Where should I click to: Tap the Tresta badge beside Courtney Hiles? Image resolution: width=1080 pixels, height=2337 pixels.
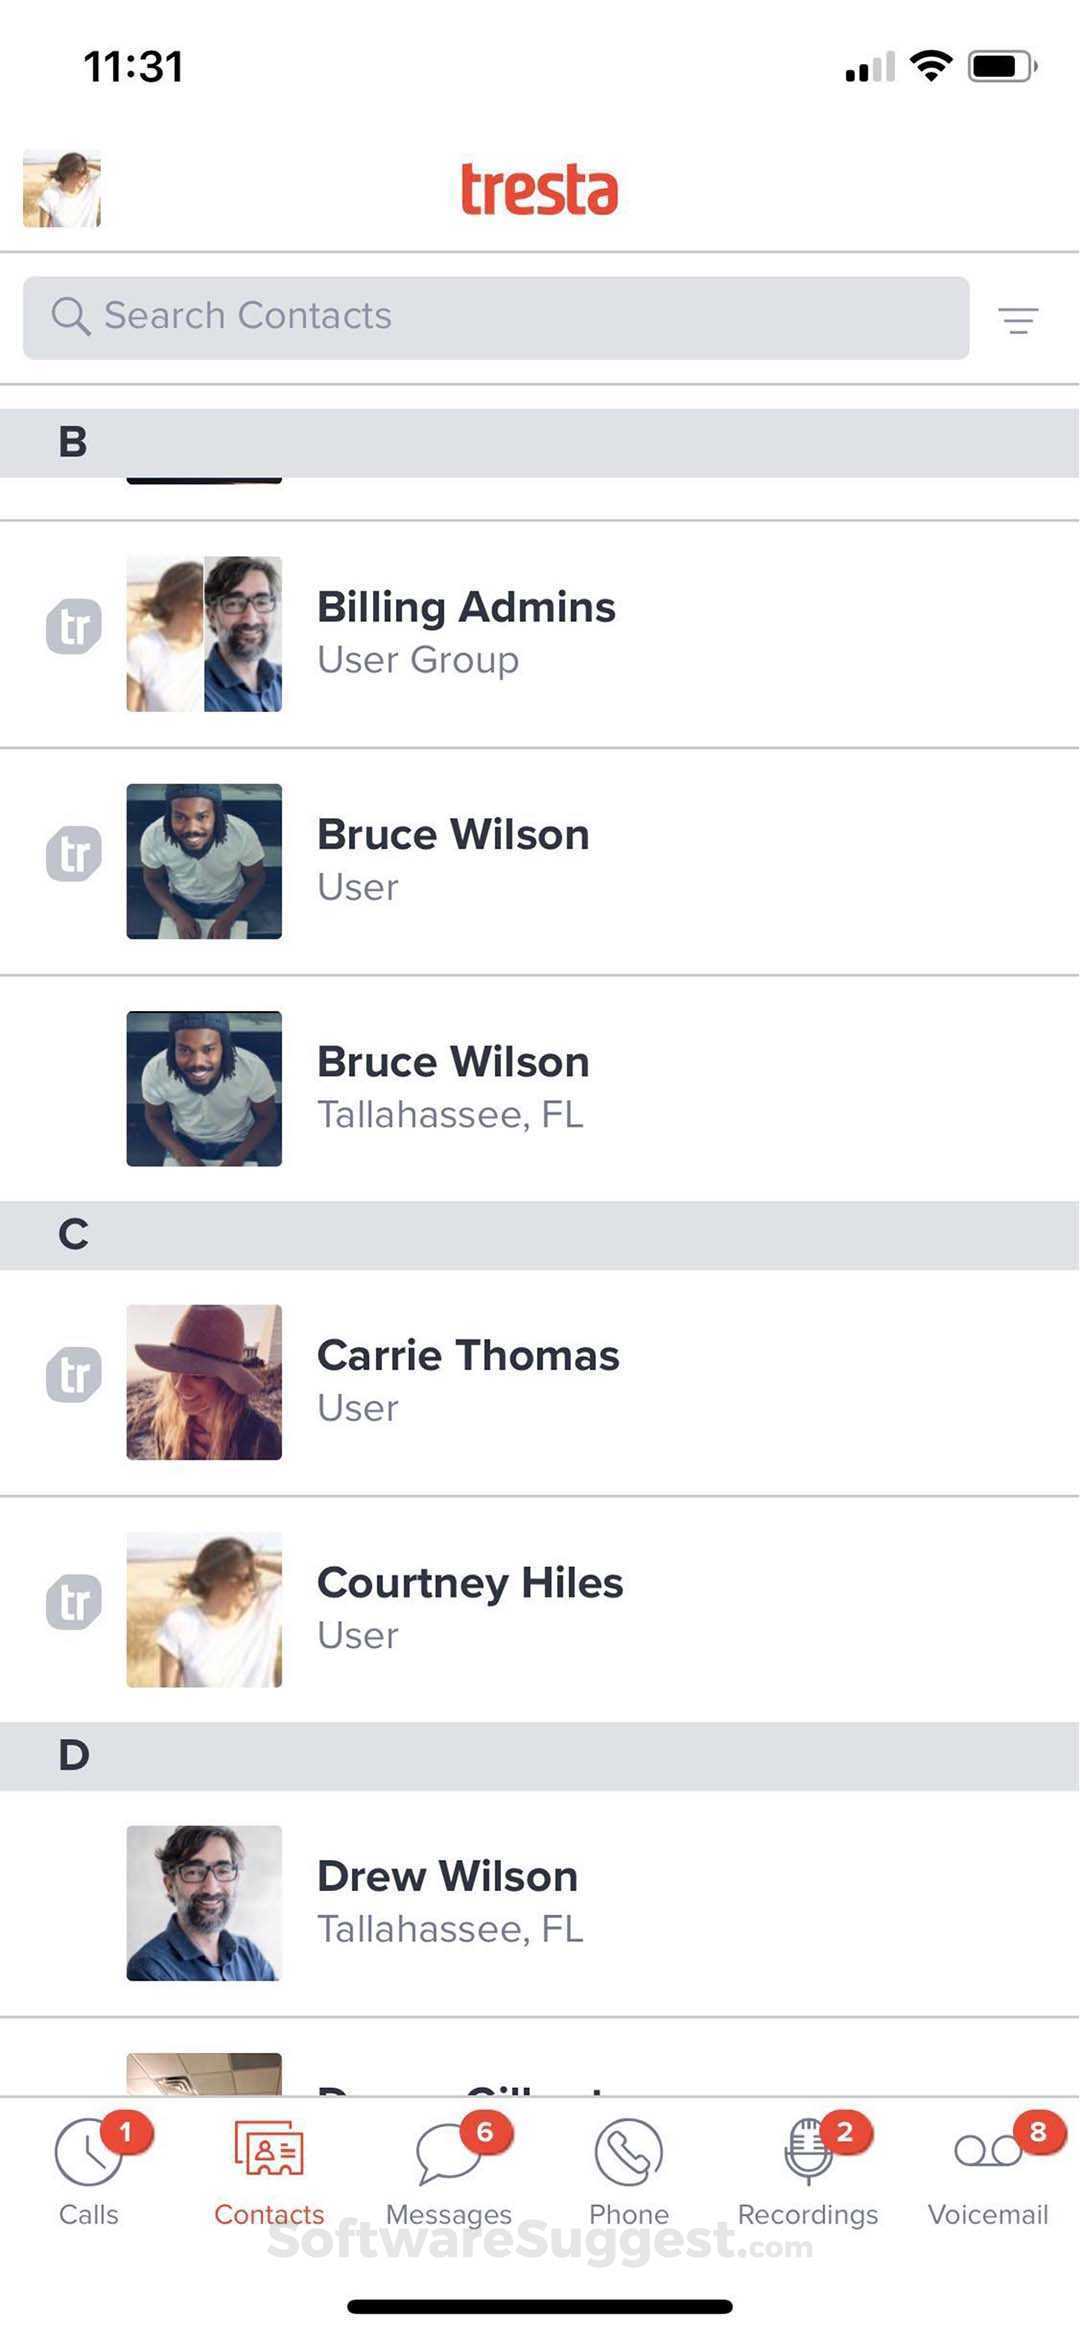tap(74, 1602)
